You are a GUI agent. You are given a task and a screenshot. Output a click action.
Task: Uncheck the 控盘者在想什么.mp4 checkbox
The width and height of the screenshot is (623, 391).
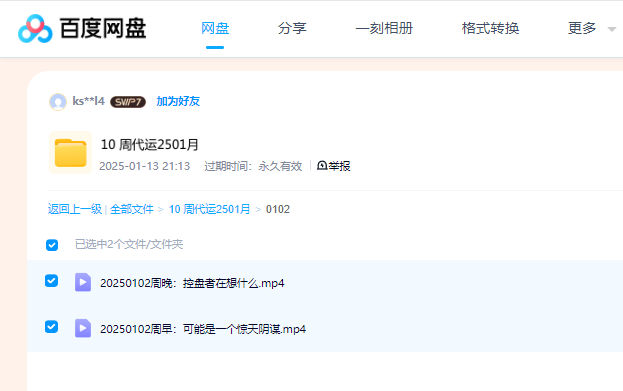52,281
